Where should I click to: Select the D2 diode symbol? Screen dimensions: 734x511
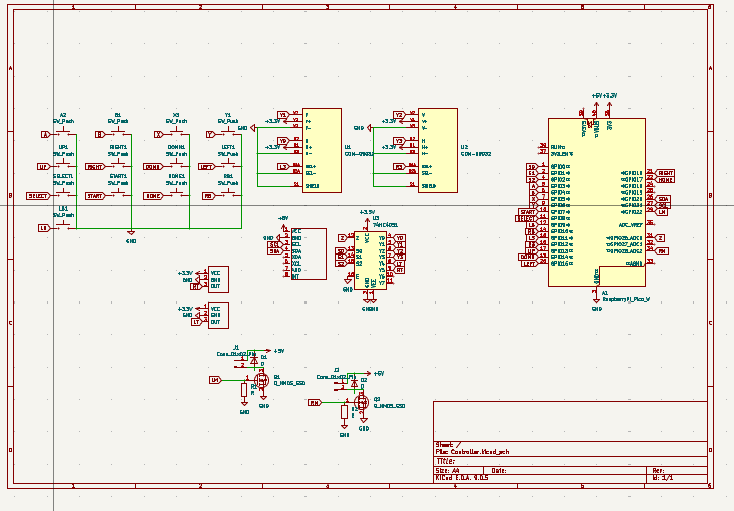tap(354, 384)
